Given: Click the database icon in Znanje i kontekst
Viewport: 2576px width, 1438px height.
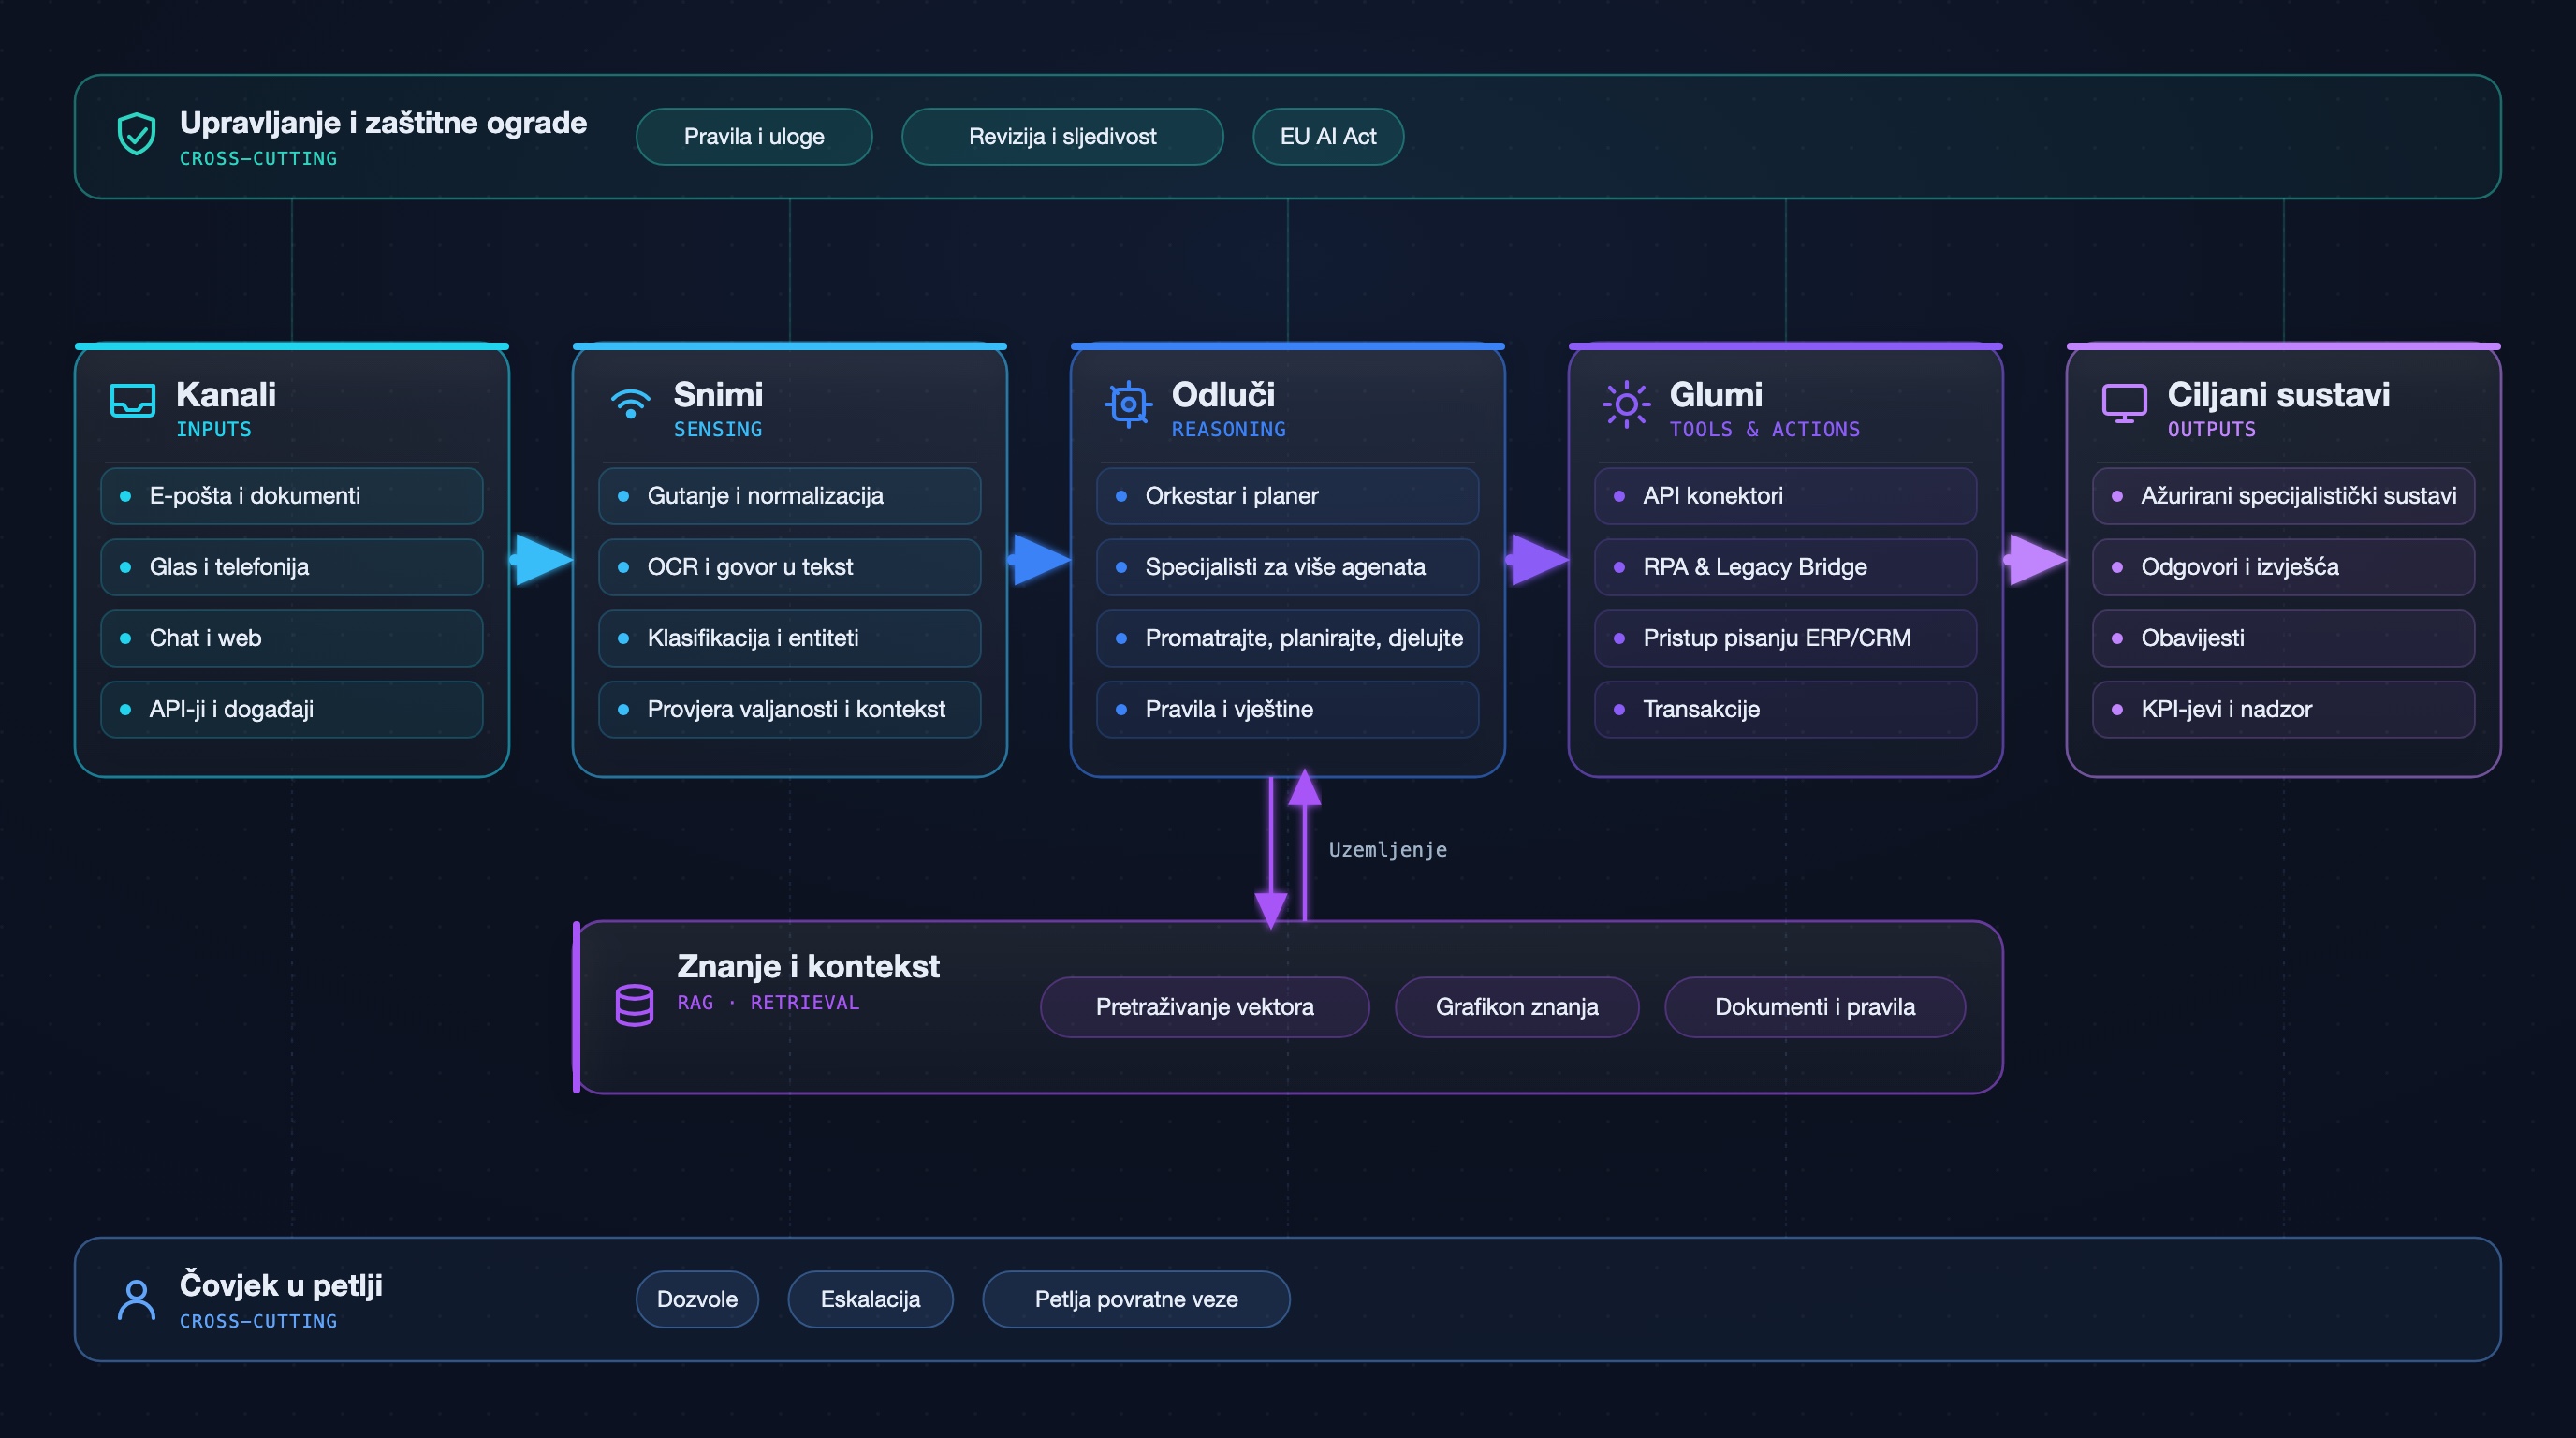Looking at the screenshot, I should click(x=634, y=1005).
